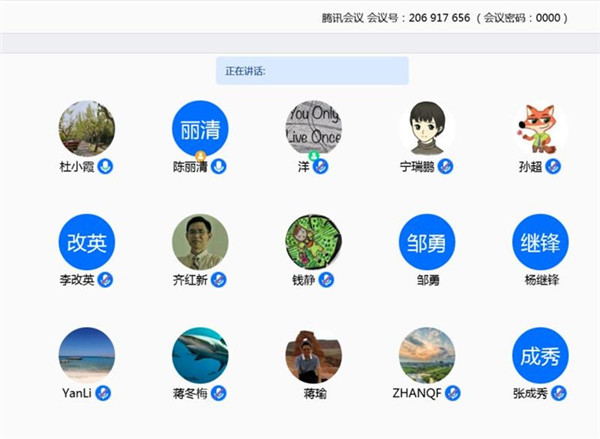Click the 正在讲话 speaking status bar
Viewport: 600px width, 439px height.
pos(312,71)
